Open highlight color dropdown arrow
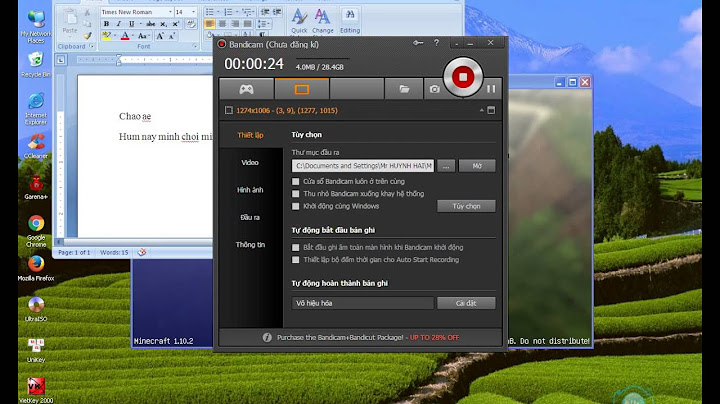 coord(115,36)
